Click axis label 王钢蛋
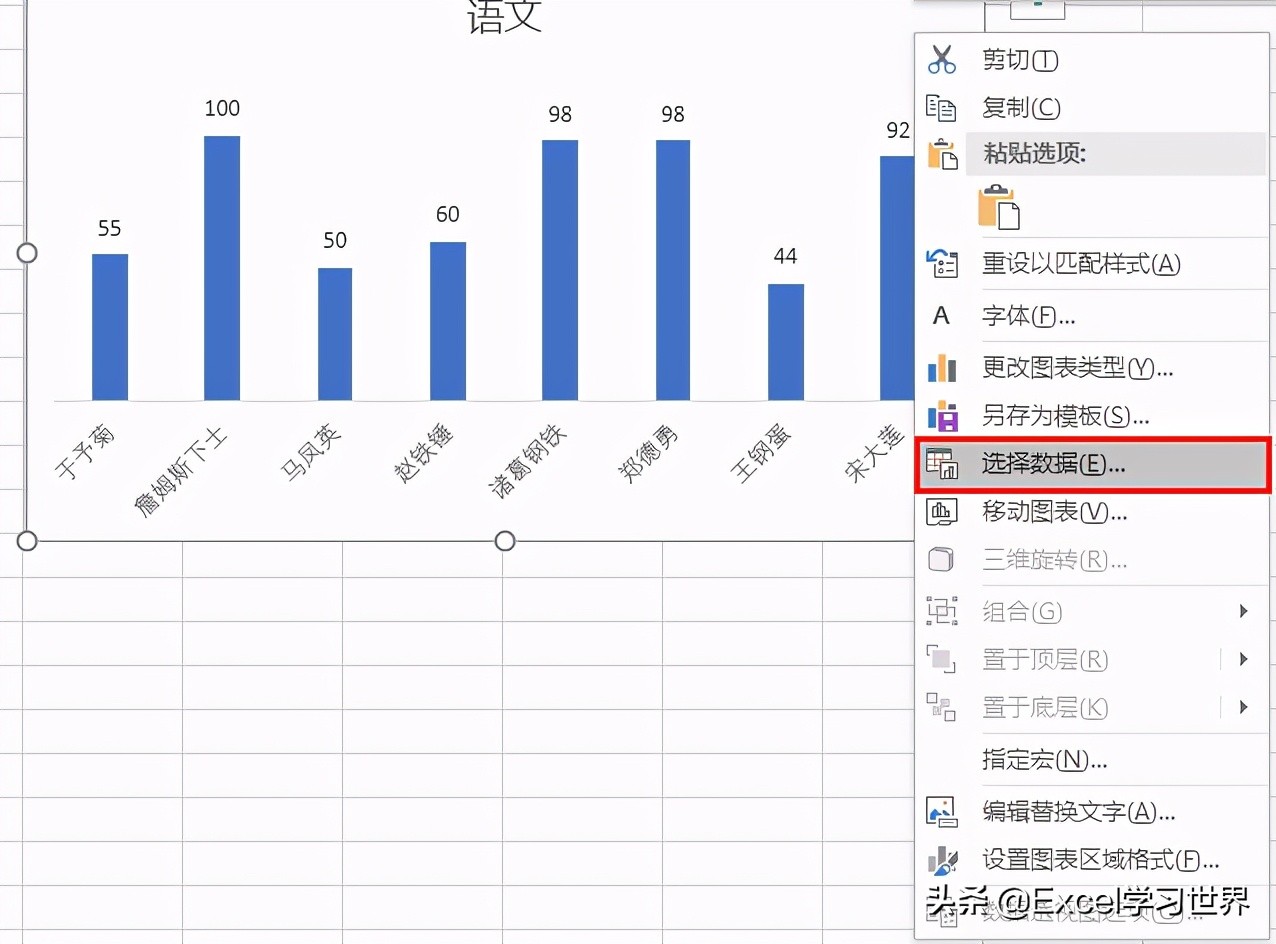 click(763, 452)
